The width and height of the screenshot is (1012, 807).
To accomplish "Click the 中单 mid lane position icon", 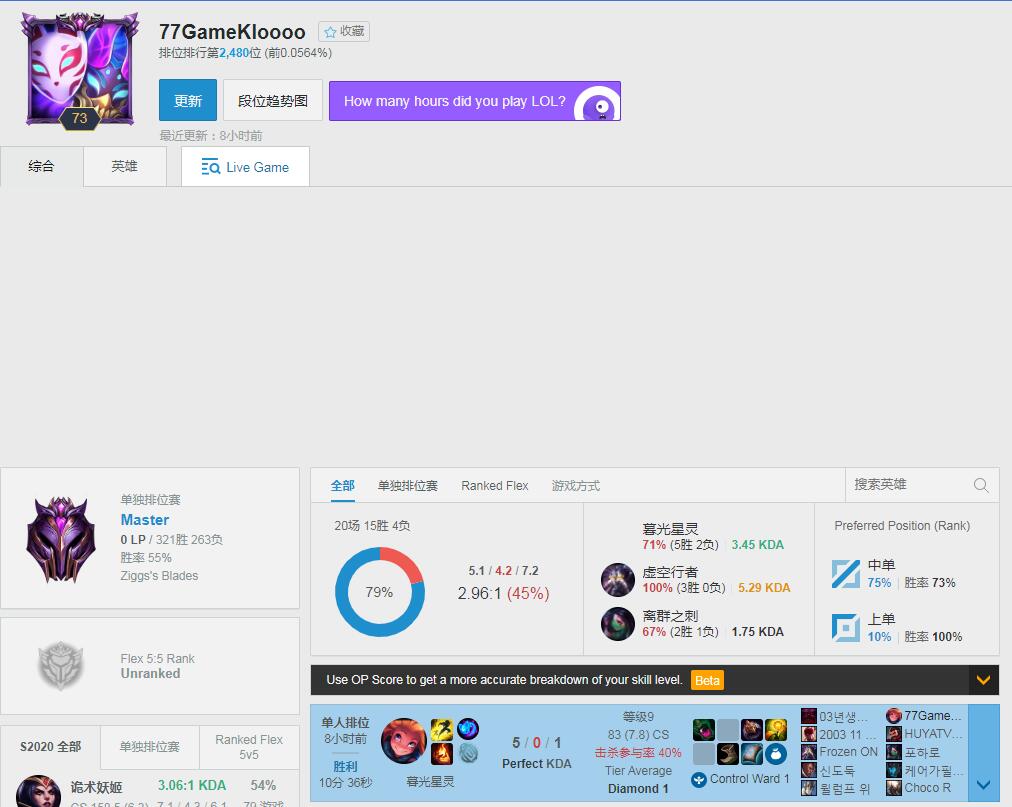I will click(846, 574).
